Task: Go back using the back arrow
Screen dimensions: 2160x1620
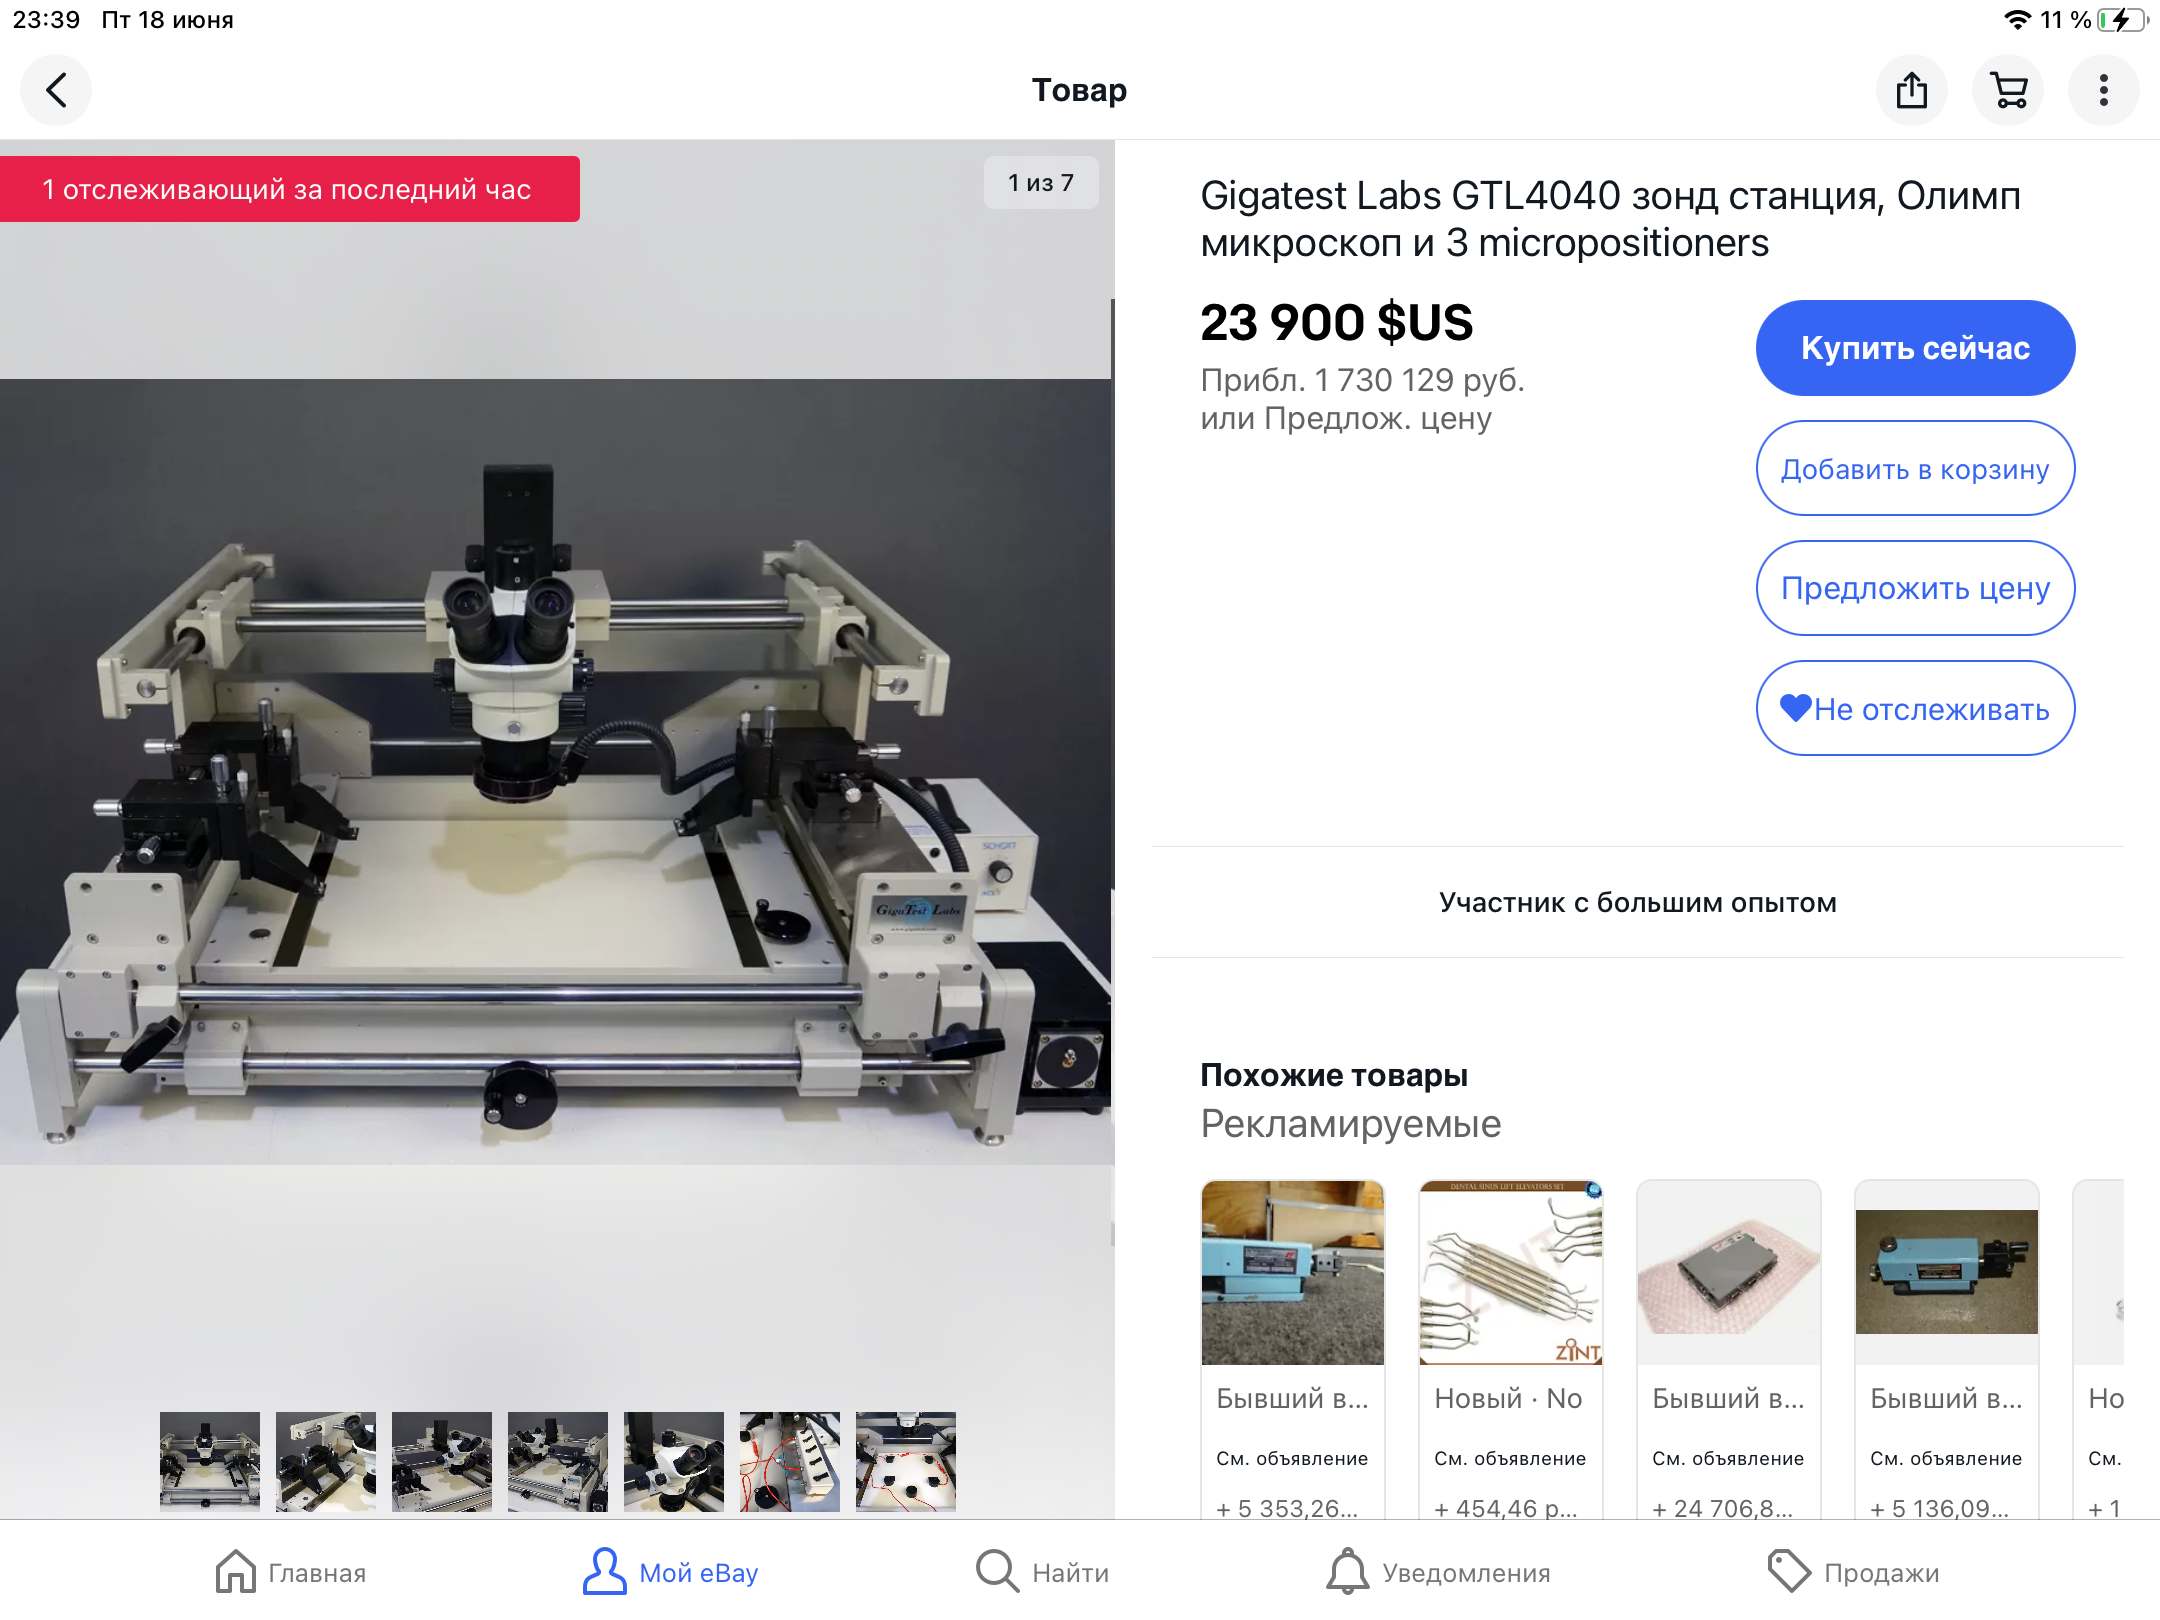Action: coord(56,90)
